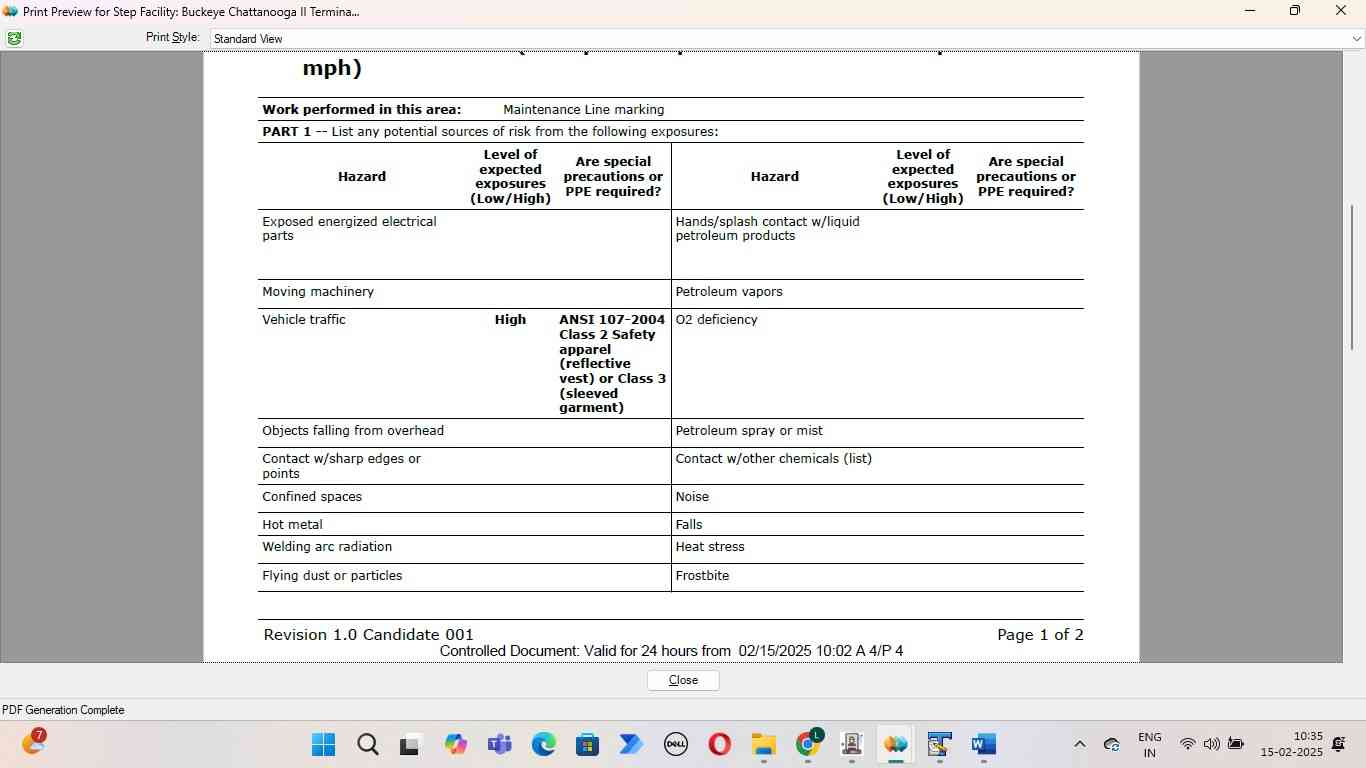The width and height of the screenshot is (1366, 768).
Task: Click the notification bell tray icon
Action: pos(1339,744)
